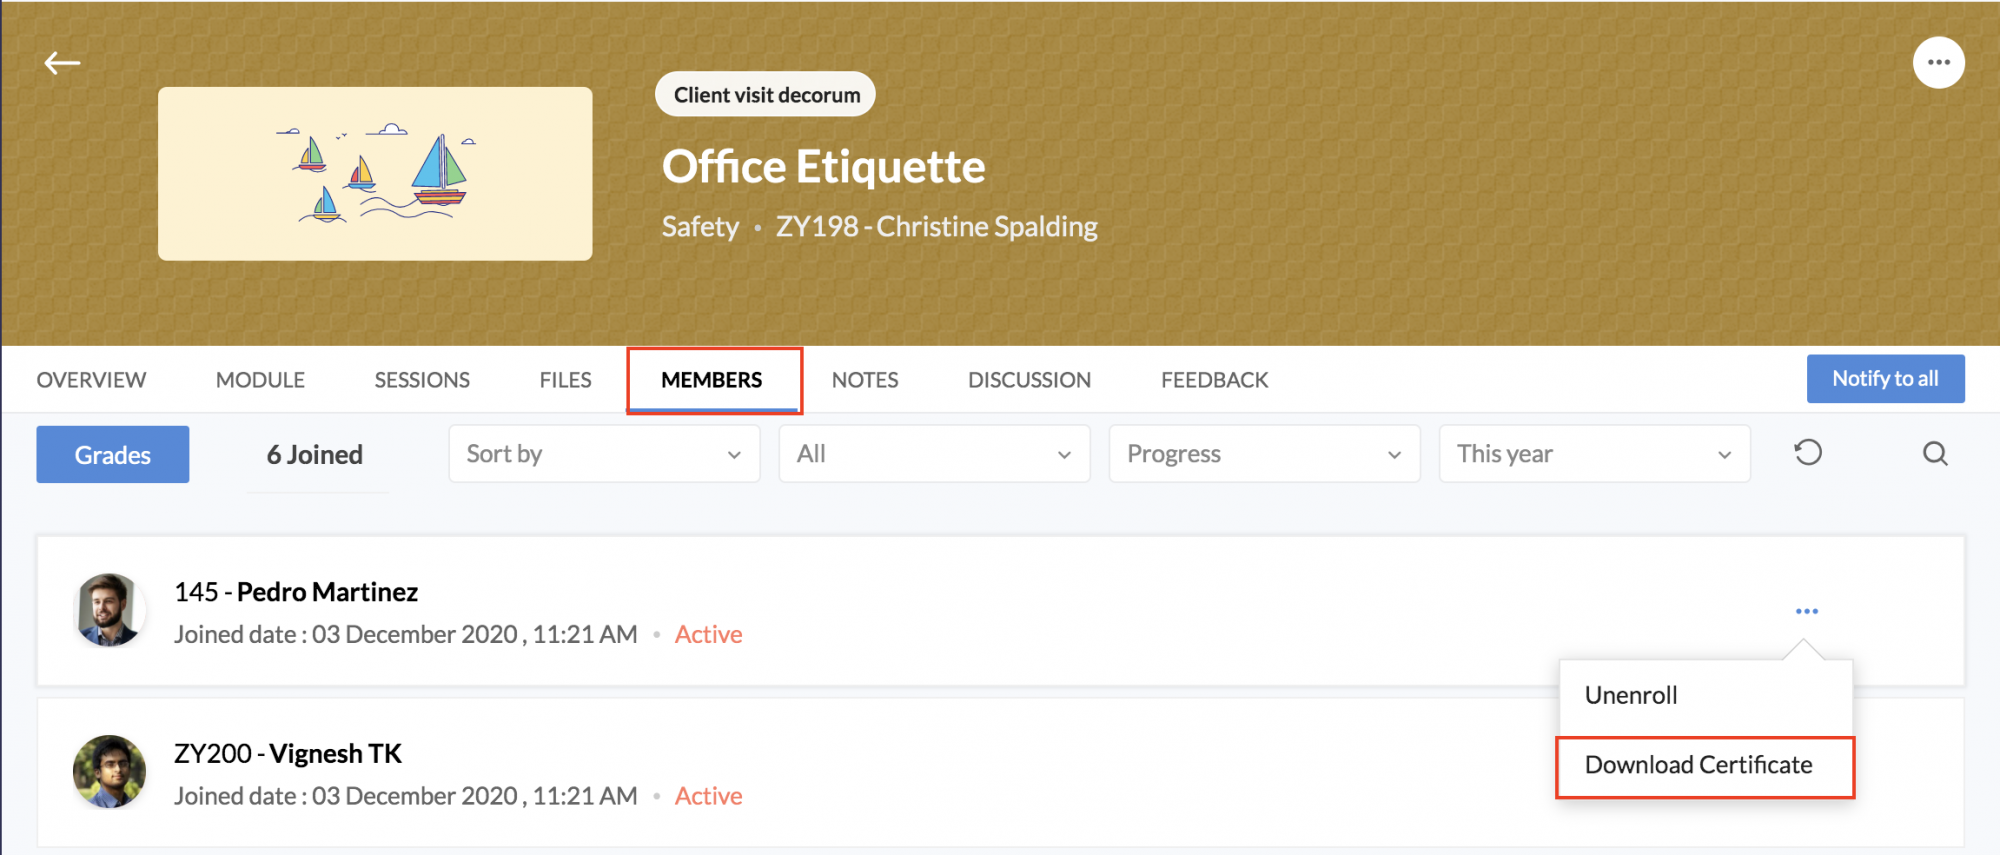Go to the Notes tab
Viewport: 2000px width, 855px height.
click(865, 380)
